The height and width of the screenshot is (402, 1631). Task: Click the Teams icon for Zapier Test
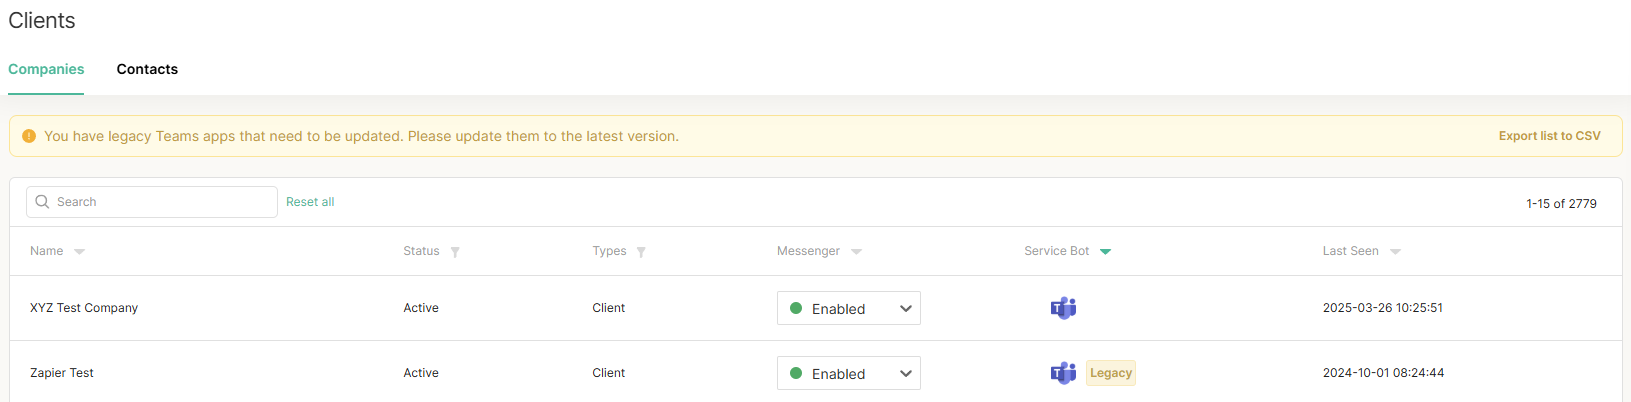1063,373
